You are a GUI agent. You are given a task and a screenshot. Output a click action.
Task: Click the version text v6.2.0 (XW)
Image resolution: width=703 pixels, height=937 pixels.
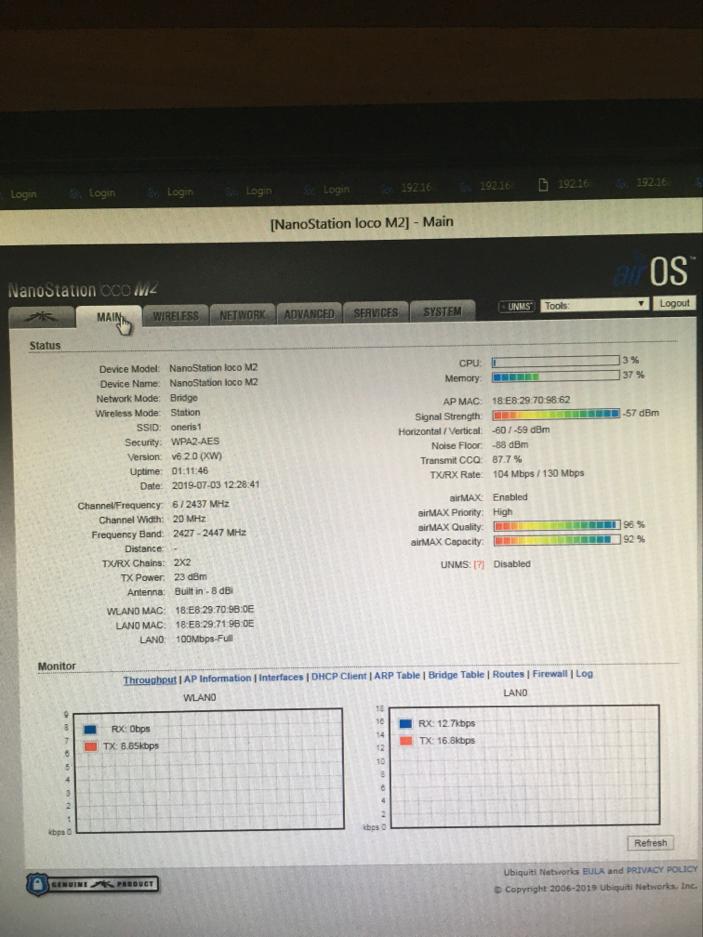click(196, 456)
